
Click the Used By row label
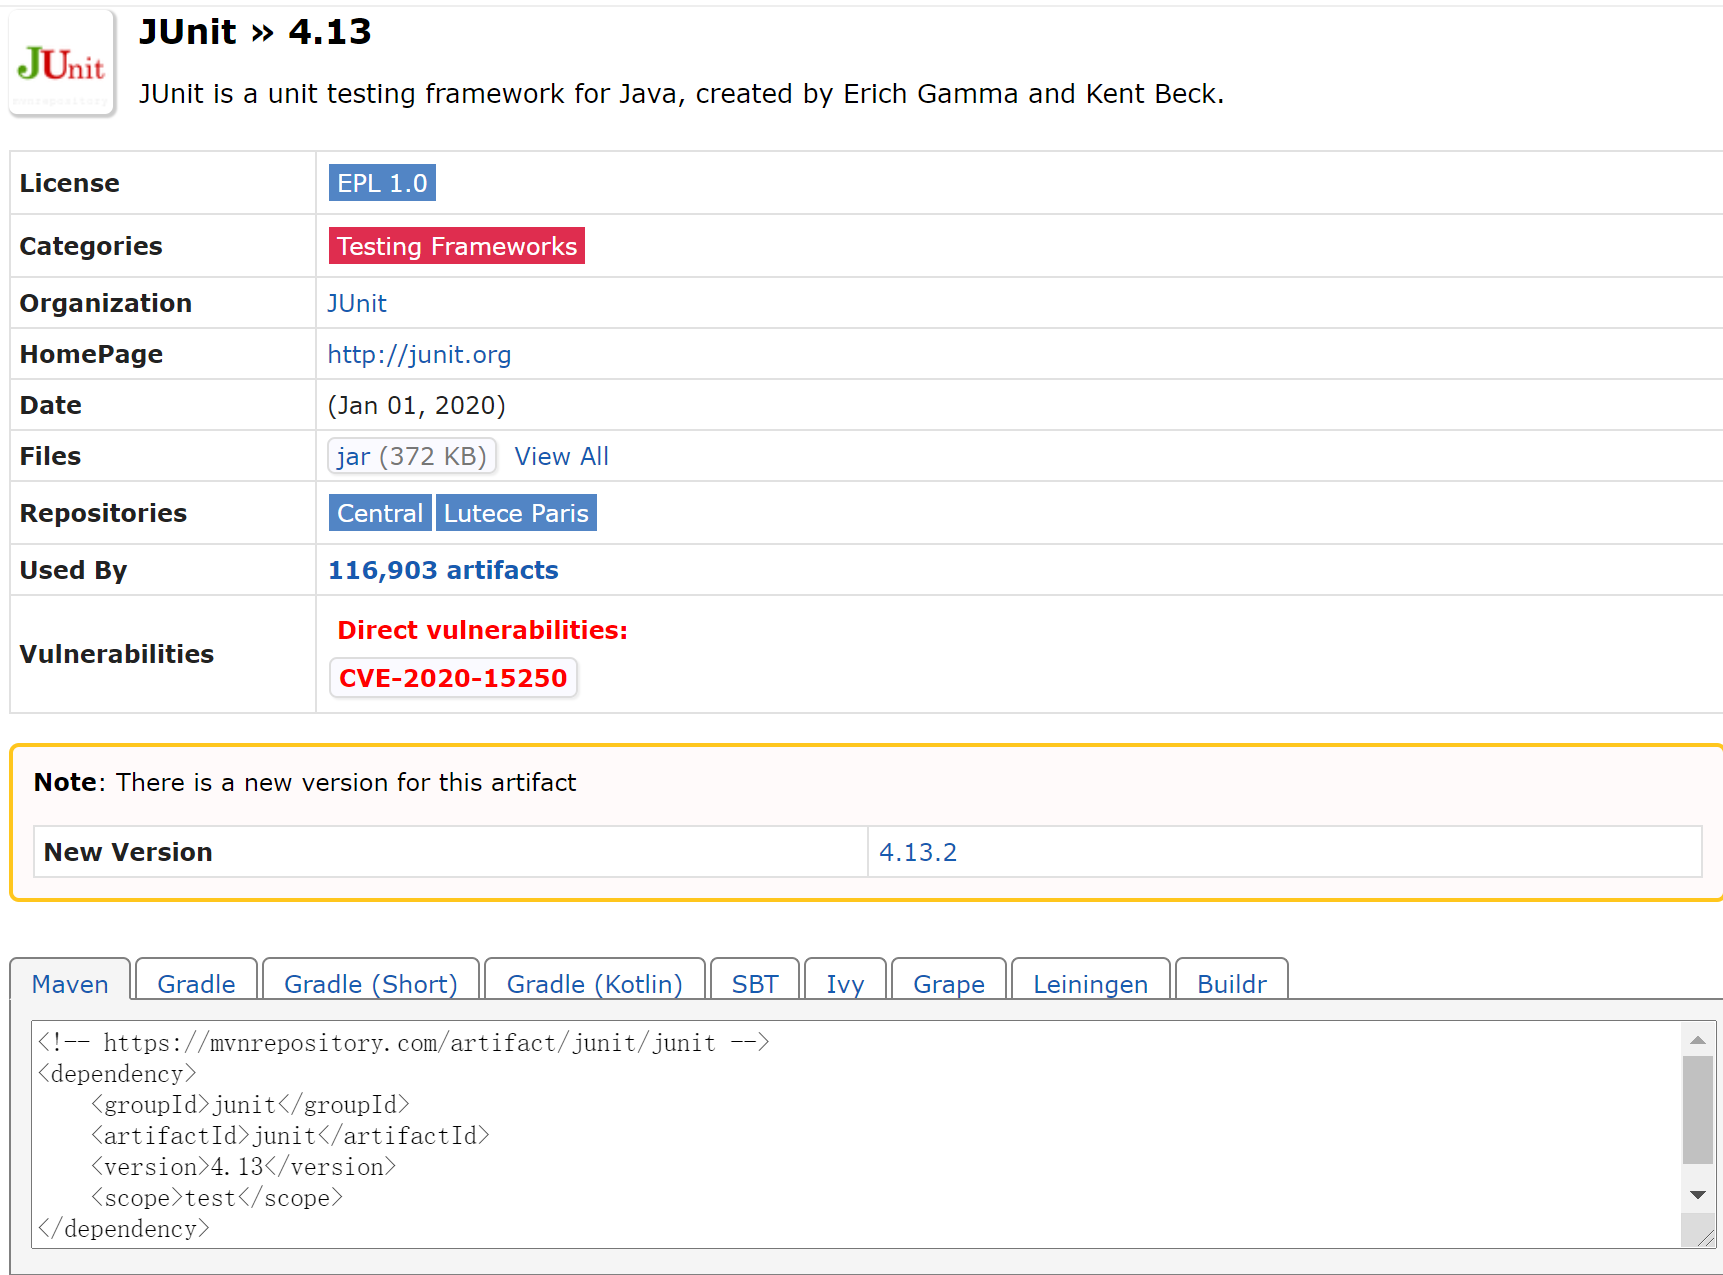coord(73,570)
